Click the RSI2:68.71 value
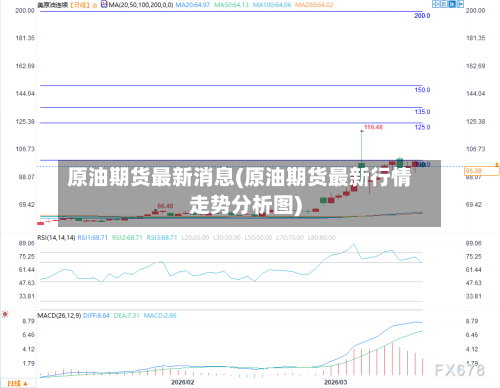Viewport: 500px width, 388px height. (x=127, y=238)
